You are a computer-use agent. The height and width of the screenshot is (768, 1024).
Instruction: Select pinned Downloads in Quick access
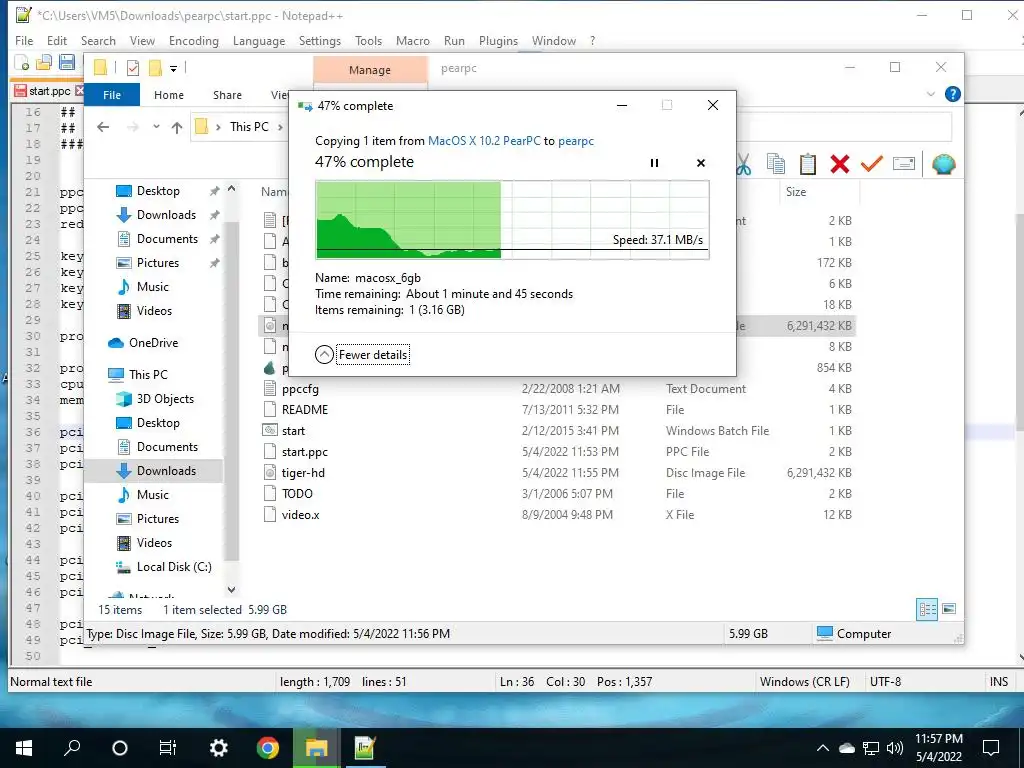pyautogui.click(x=166, y=215)
